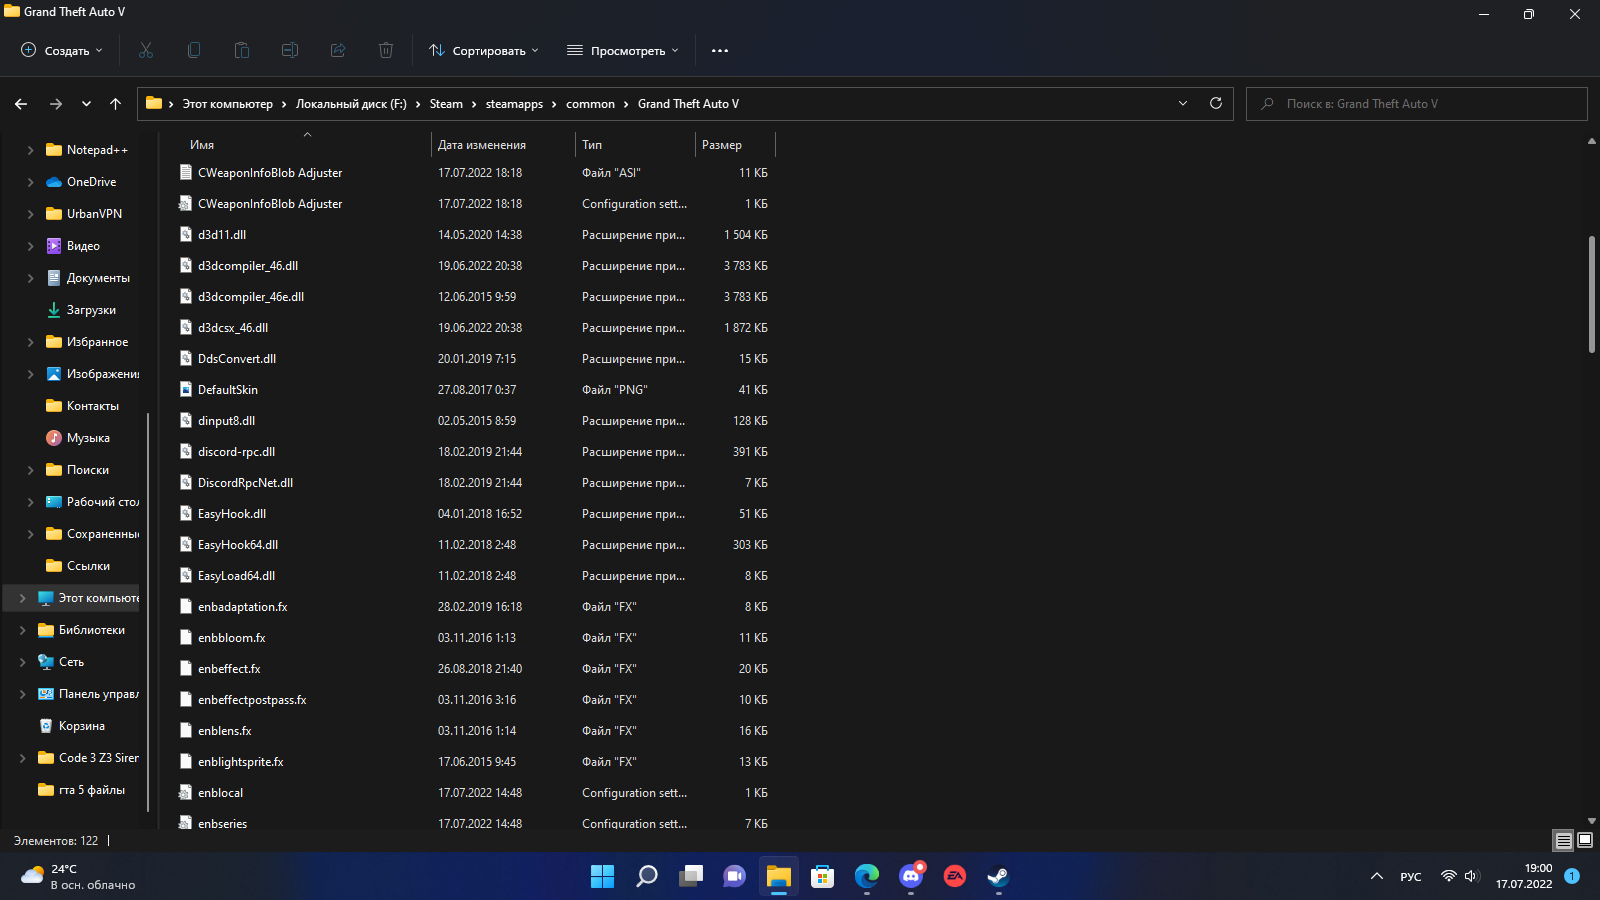Select the enbeffect.fx file

(229, 669)
